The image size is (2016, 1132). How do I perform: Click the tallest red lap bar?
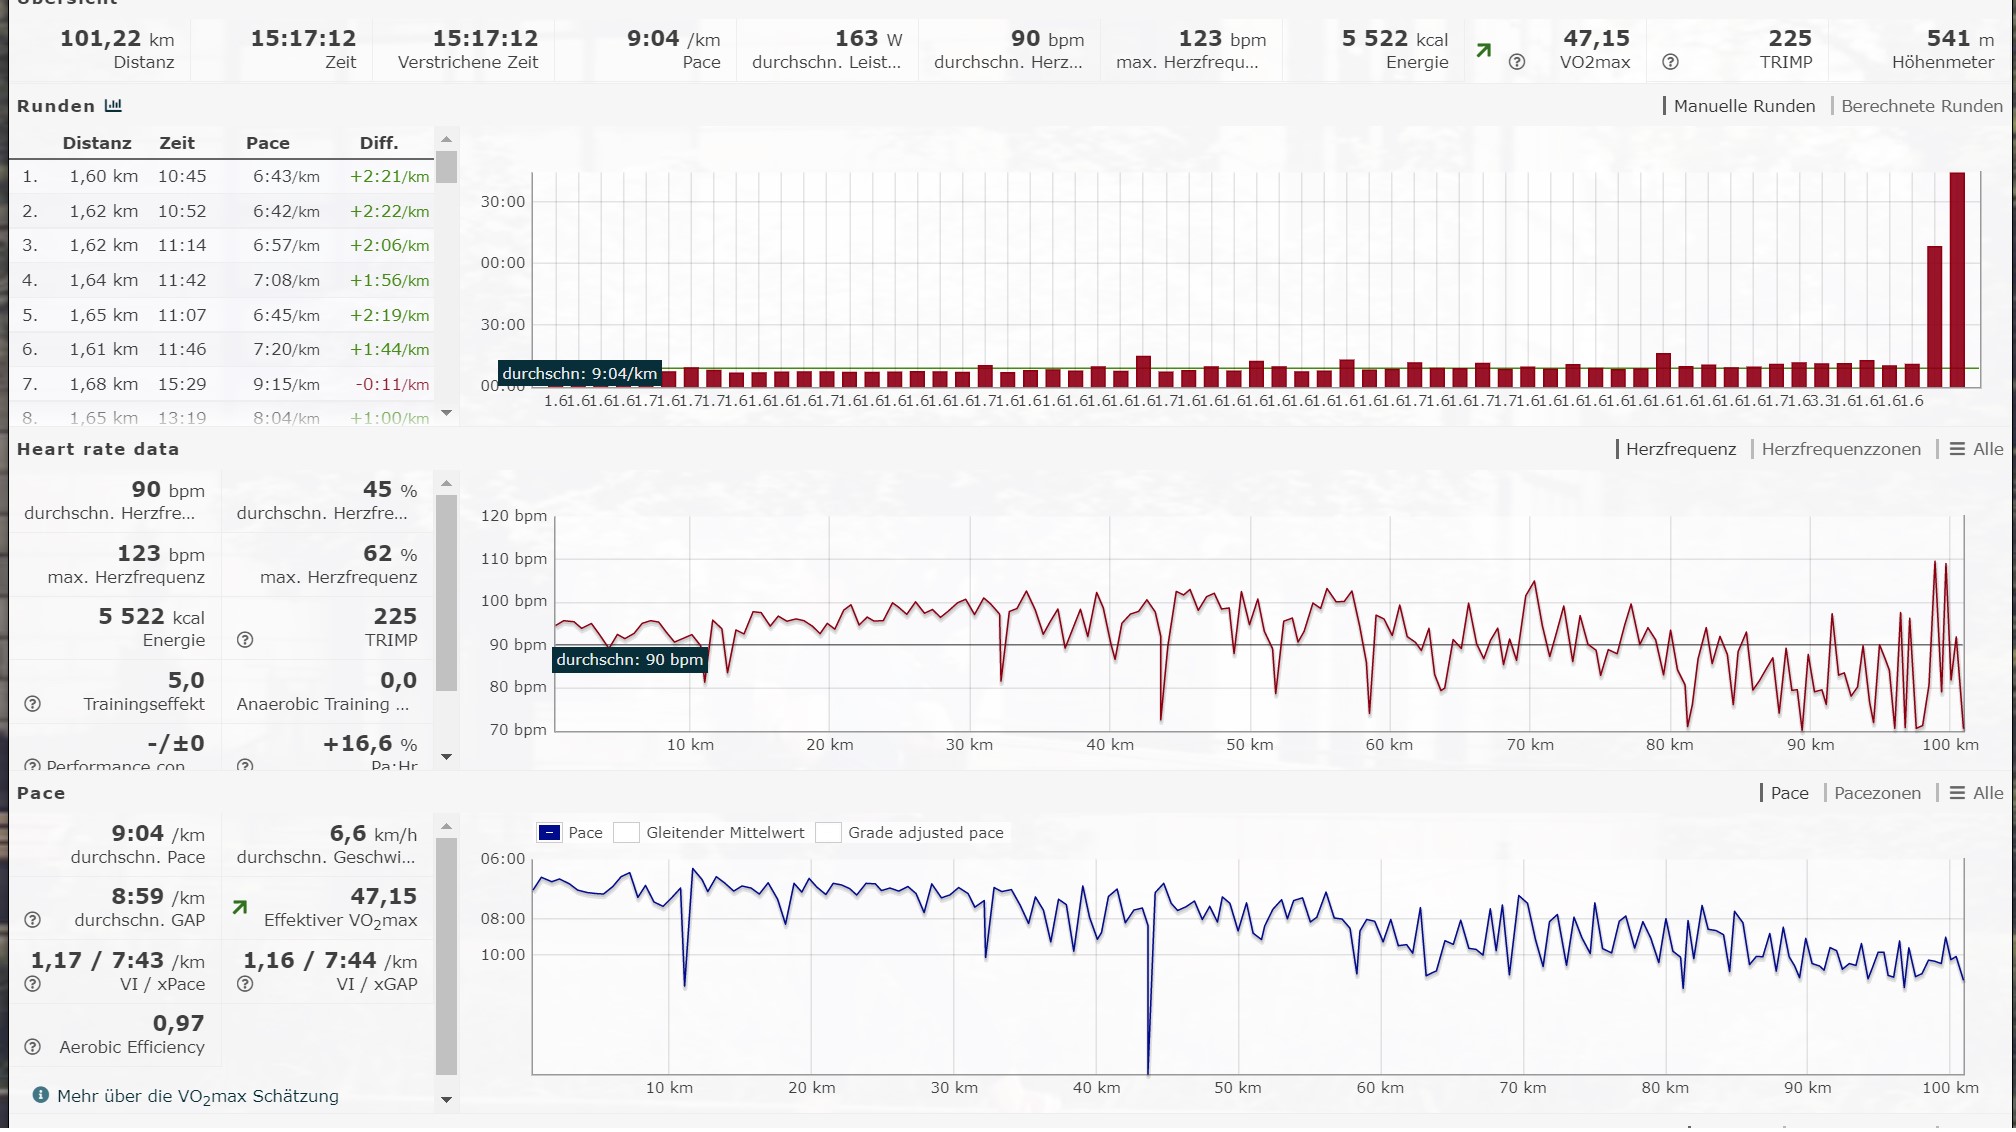(1957, 280)
